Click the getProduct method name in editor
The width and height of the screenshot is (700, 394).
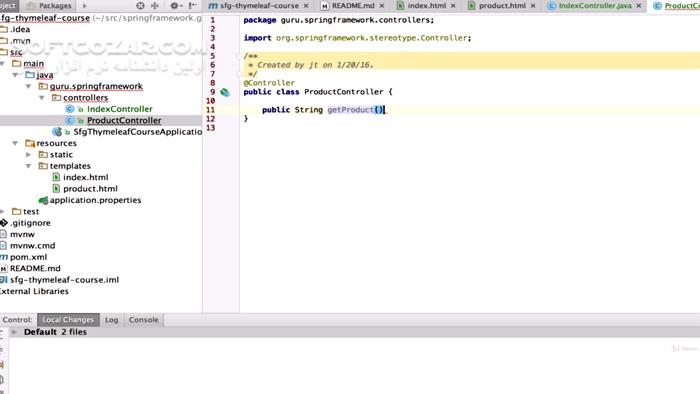(x=350, y=110)
